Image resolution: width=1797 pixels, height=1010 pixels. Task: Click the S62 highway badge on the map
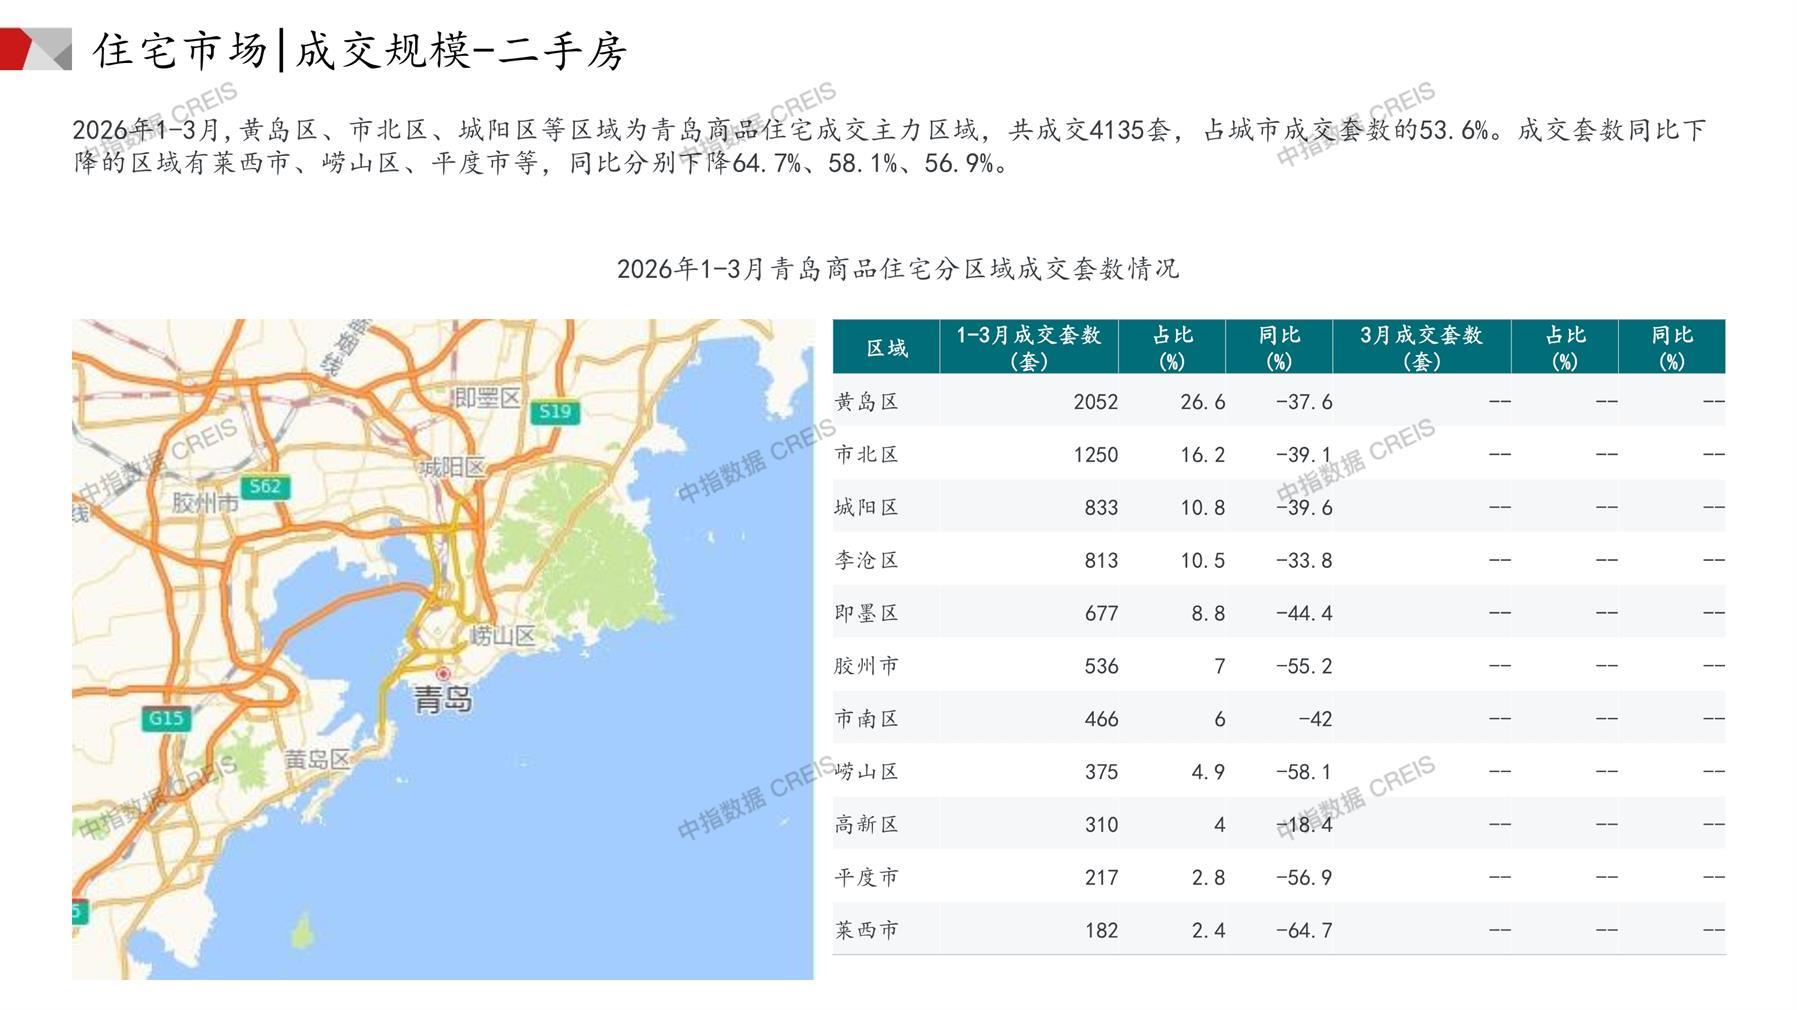point(265,487)
